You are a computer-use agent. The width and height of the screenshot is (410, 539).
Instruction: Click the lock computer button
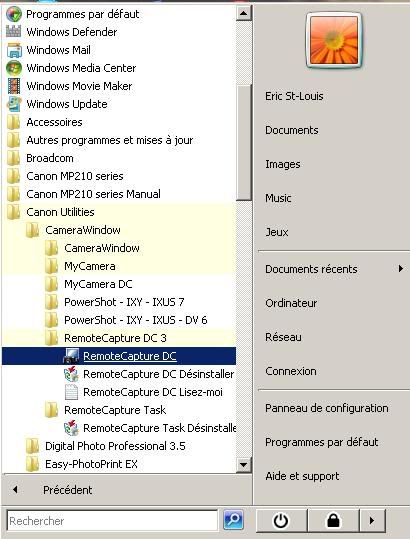[x=333, y=520]
